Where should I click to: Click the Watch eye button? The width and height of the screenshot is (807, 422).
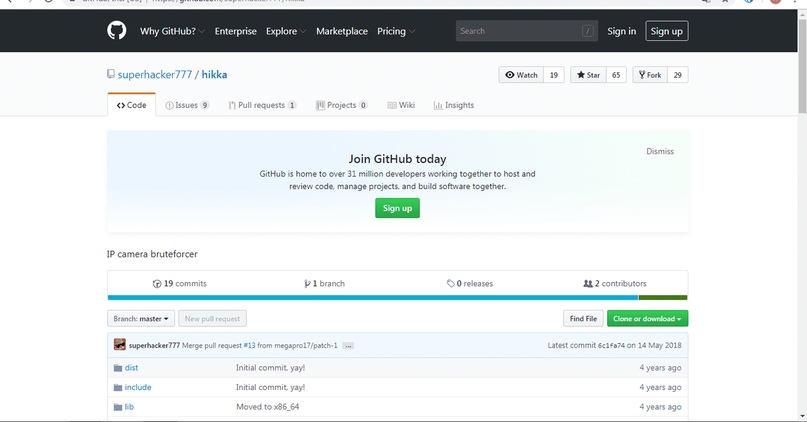pos(521,75)
